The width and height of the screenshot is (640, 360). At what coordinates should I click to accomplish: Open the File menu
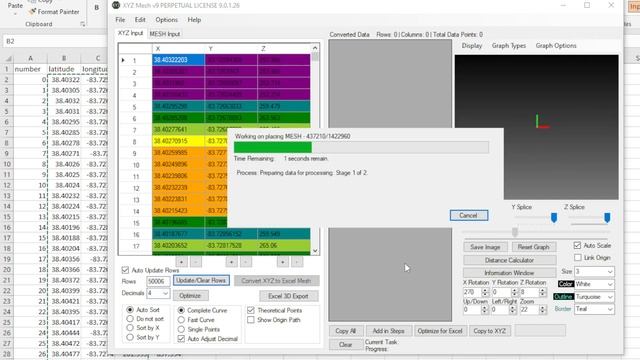coord(120,20)
